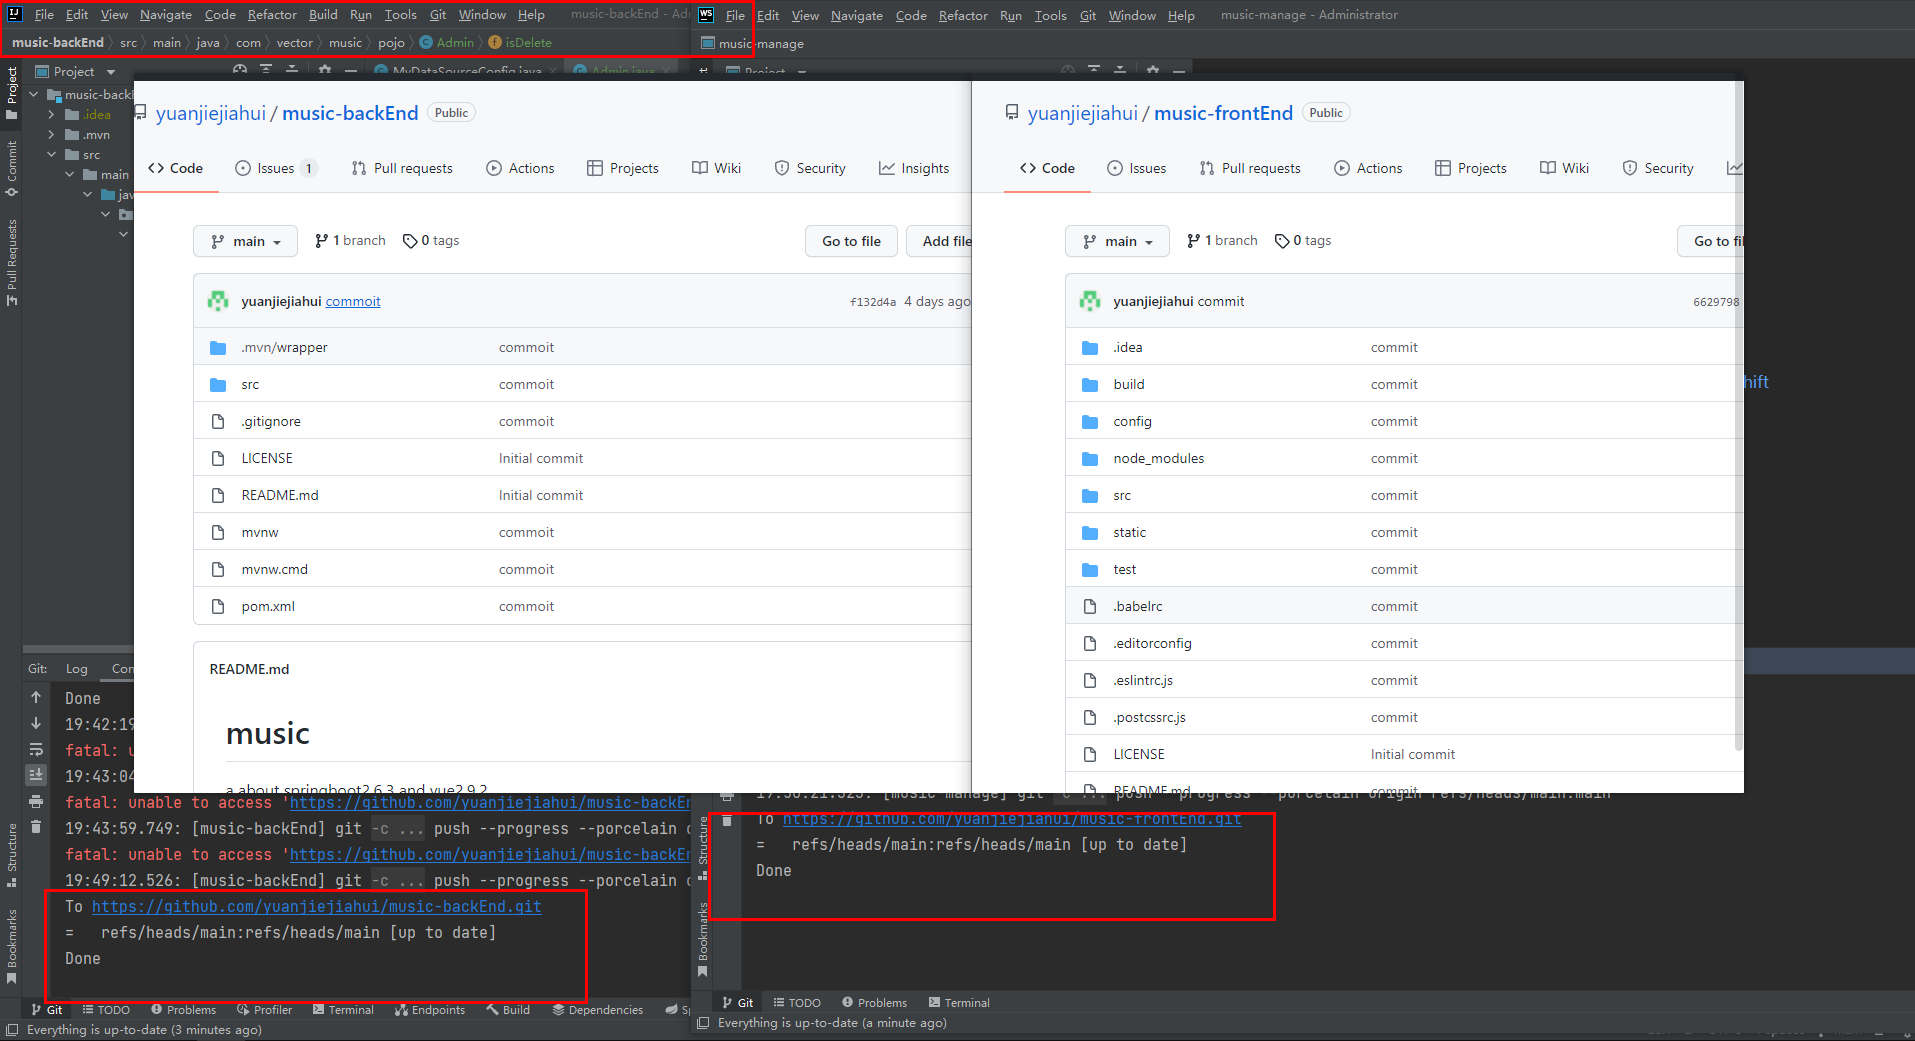Click the 'vector' segment in the breadcrumb path

295,42
